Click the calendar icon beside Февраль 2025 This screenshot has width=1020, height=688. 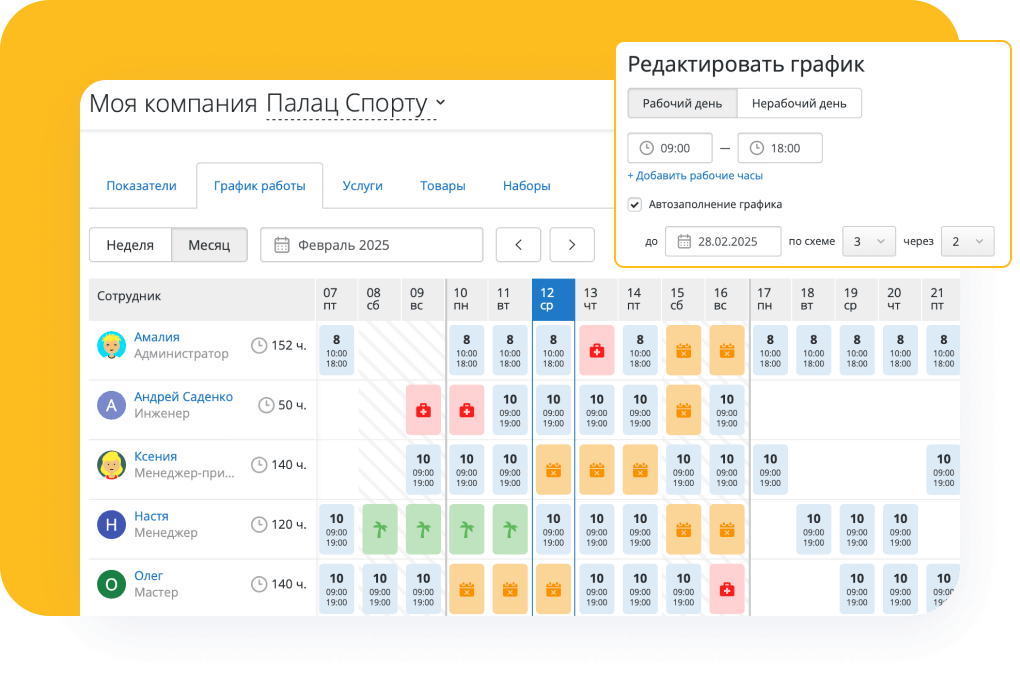(283, 244)
